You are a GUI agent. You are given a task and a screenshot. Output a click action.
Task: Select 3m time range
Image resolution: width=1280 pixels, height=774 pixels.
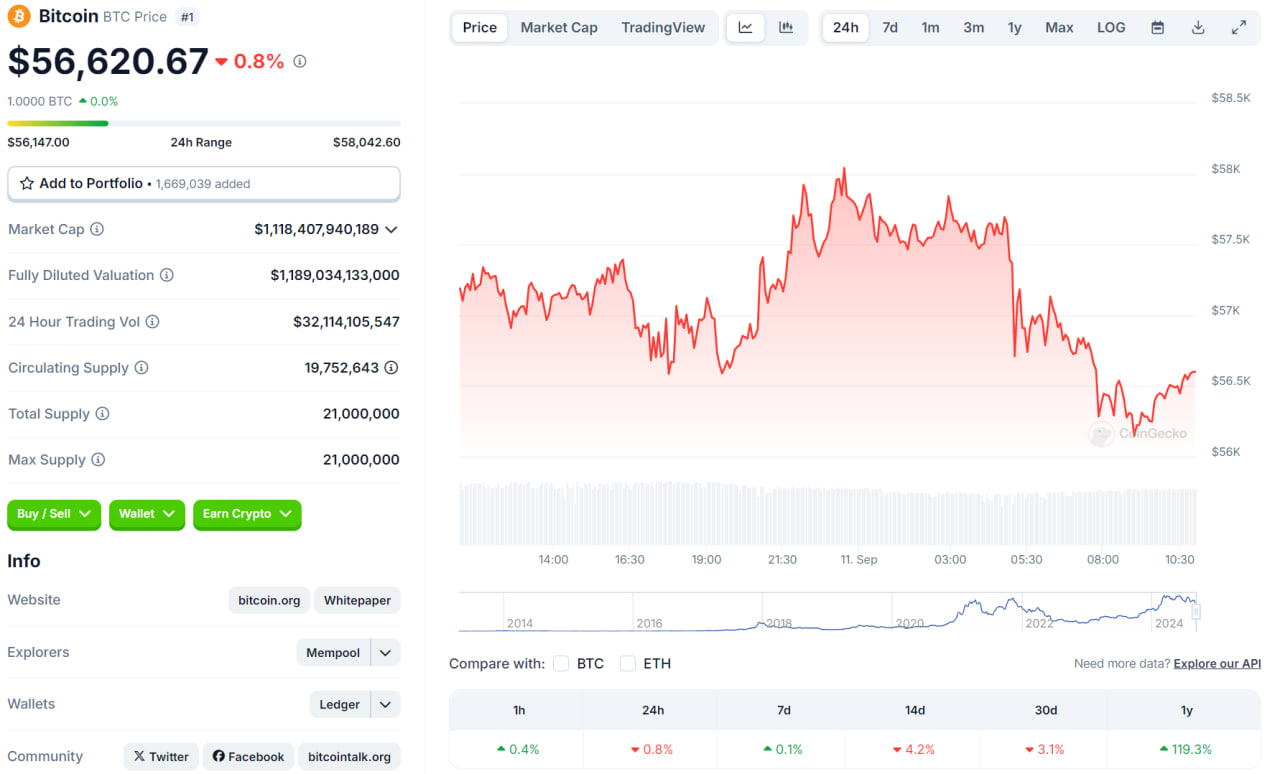(973, 28)
